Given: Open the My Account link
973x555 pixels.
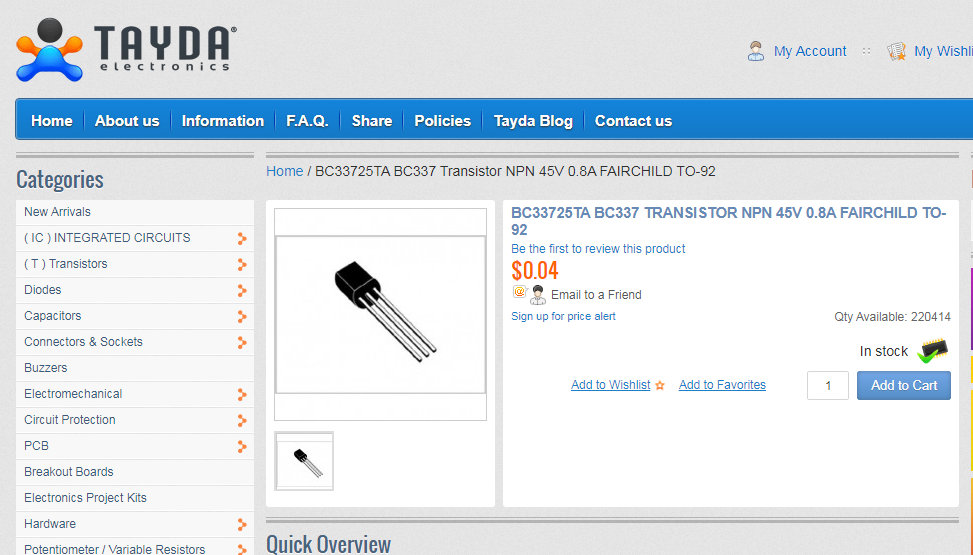Looking at the screenshot, I should coord(810,51).
